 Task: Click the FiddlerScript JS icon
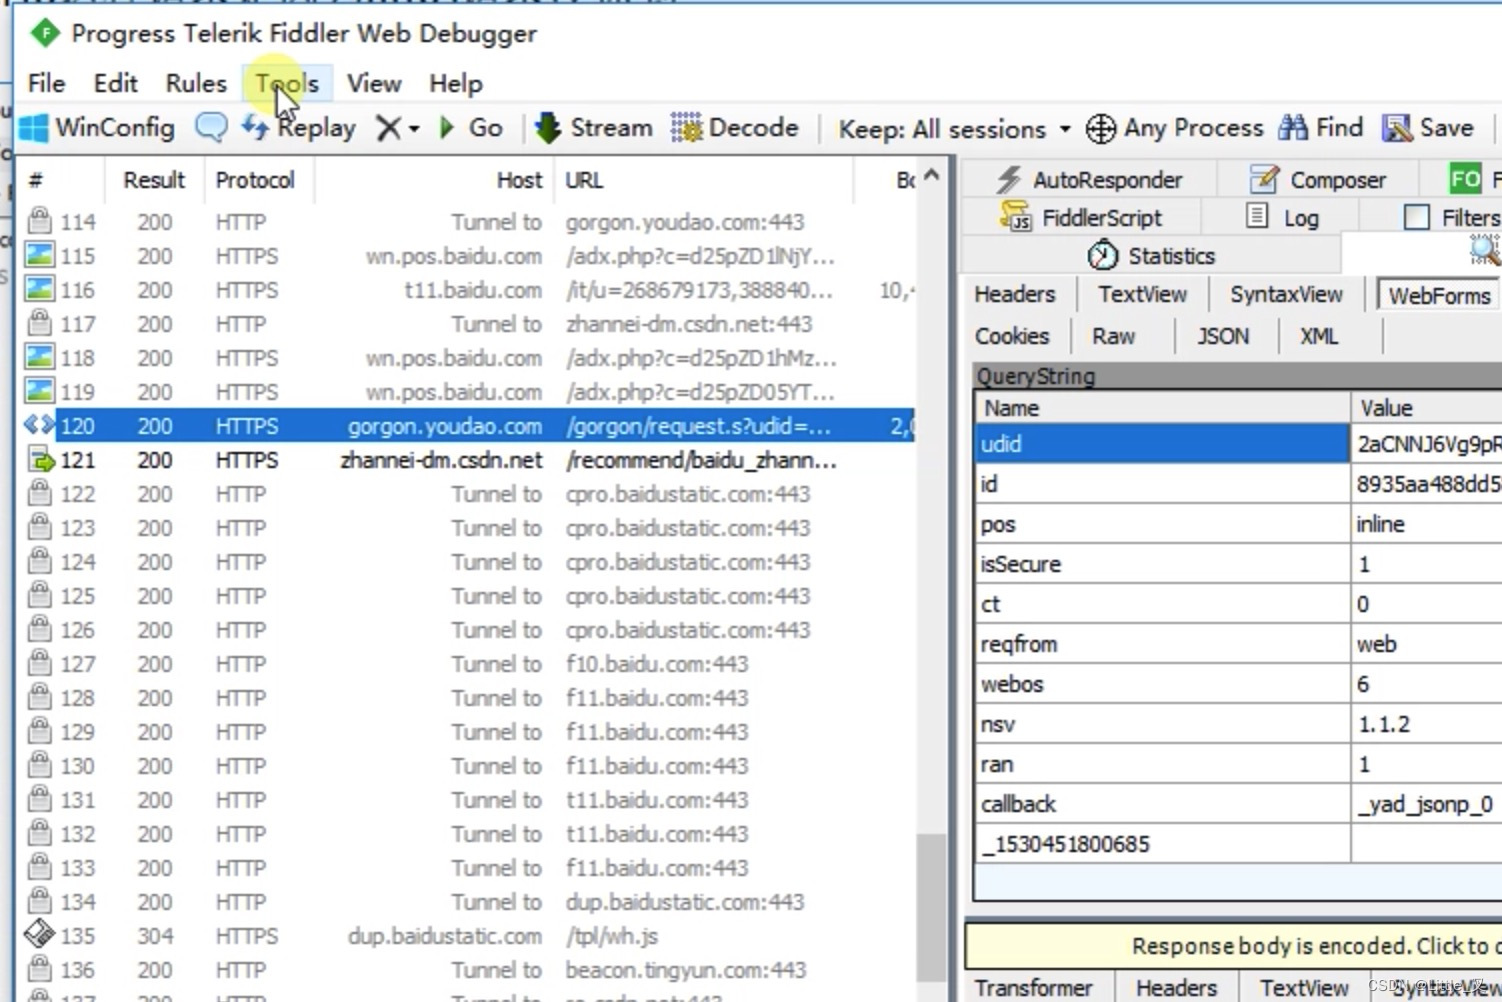1015,217
